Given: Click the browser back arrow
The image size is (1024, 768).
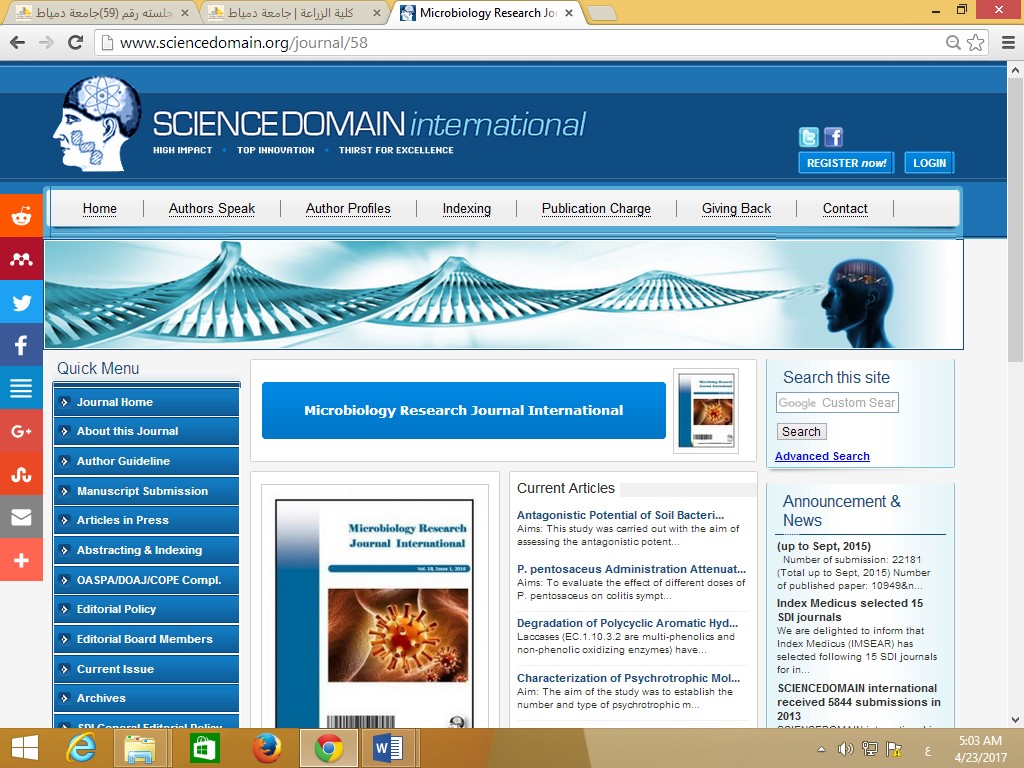Looking at the screenshot, I should click(18, 42).
